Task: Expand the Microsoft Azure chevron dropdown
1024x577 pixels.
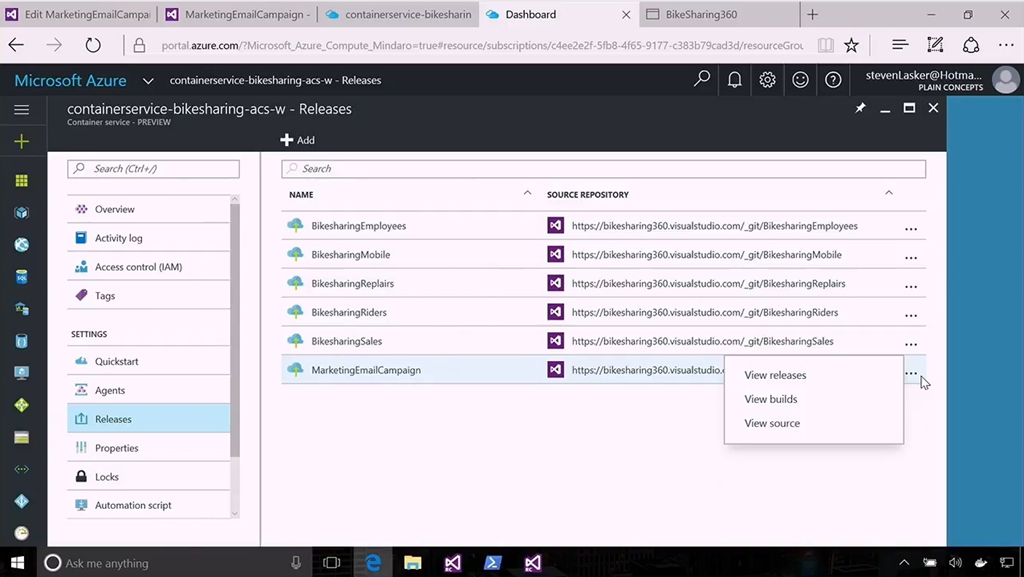Action: (x=148, y=81)
